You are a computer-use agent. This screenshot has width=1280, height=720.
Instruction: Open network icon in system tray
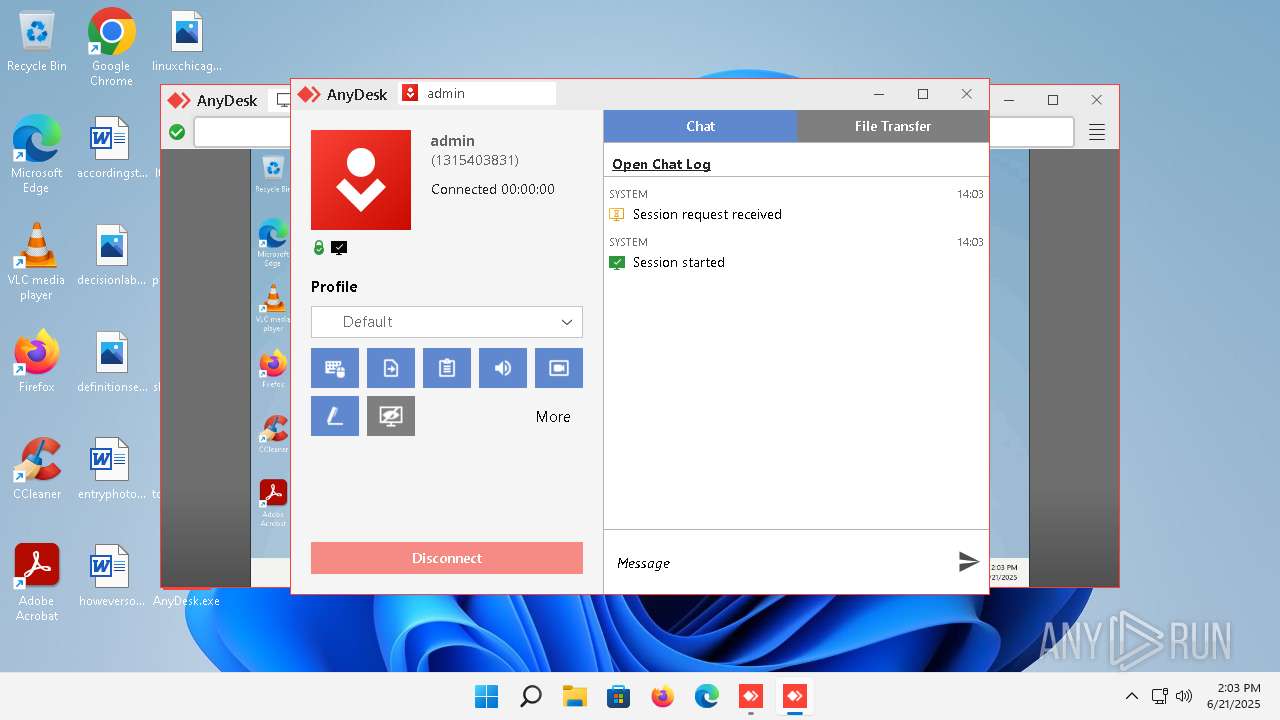point(1160,696)
